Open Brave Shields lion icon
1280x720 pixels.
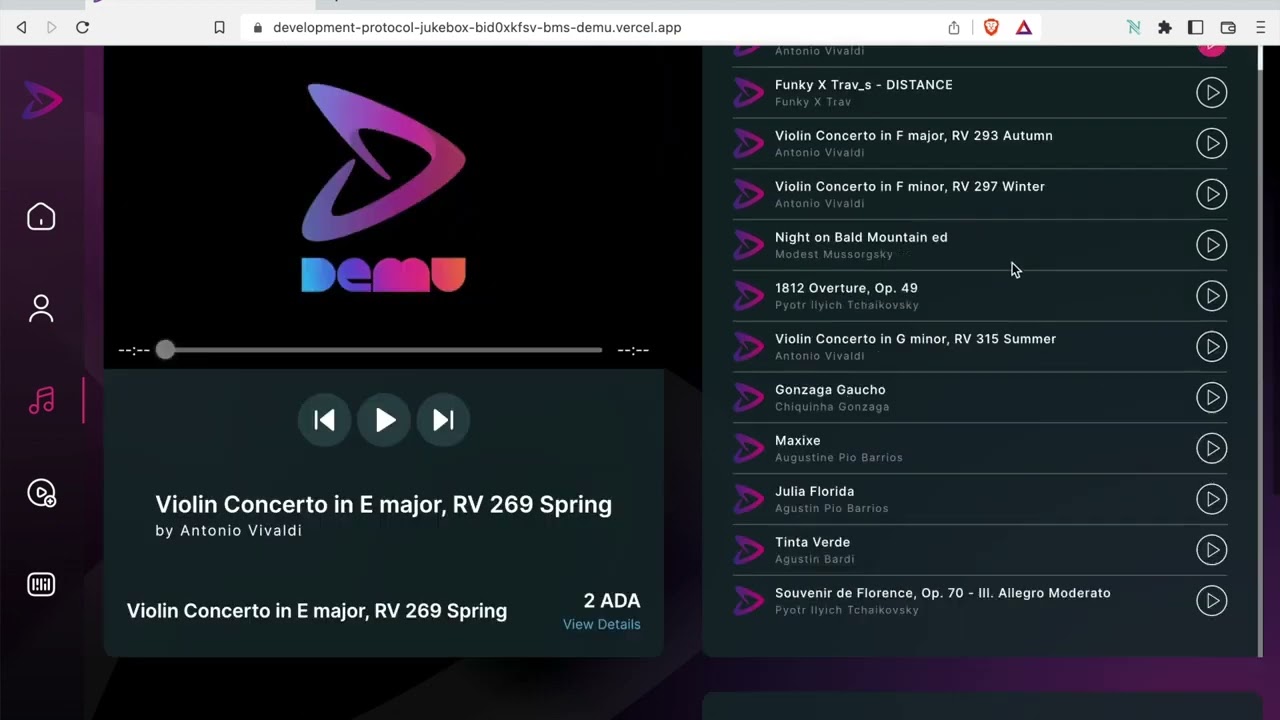click(991, 28)
